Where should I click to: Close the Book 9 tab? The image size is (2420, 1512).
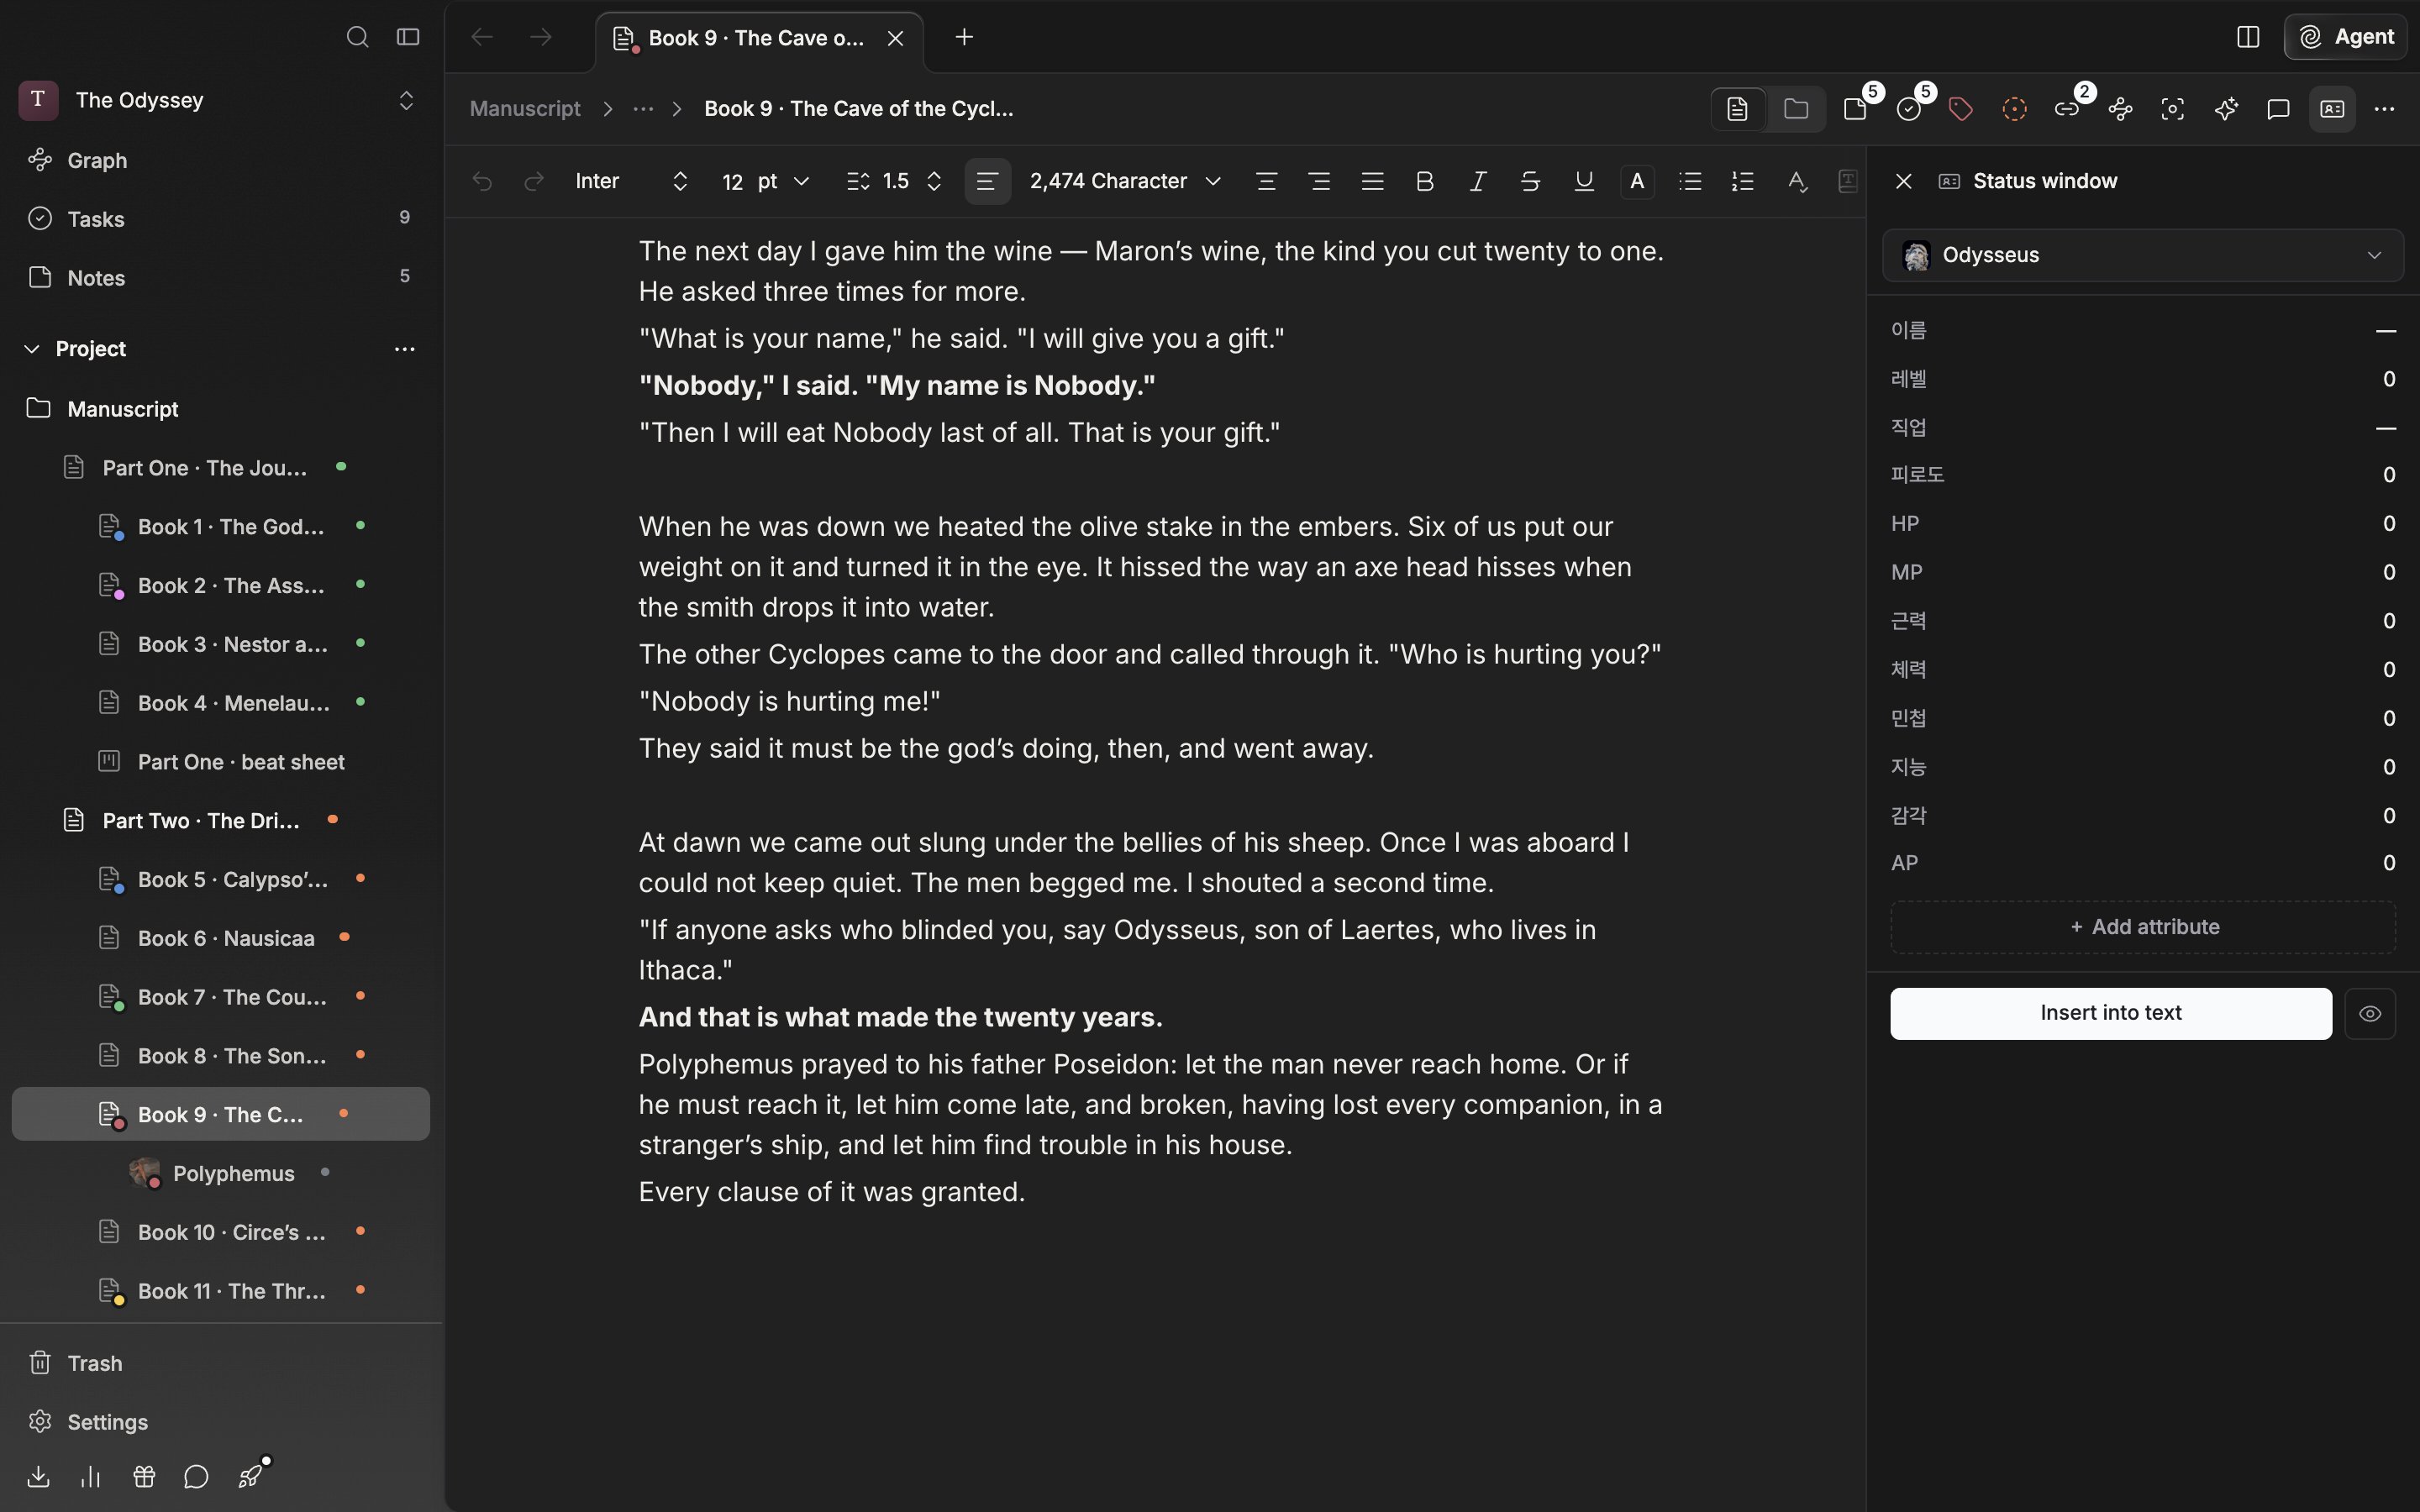click(895, 38)
